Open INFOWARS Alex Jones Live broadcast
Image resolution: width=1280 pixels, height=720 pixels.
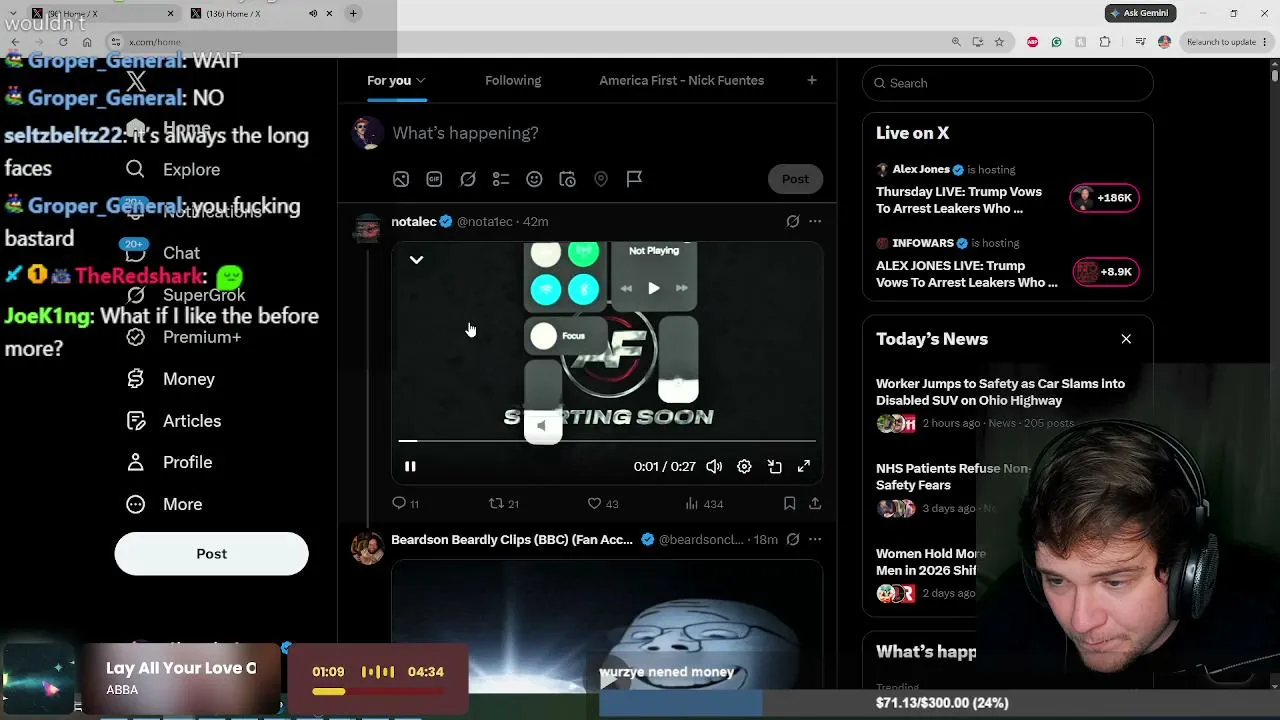tap(966, 274)
